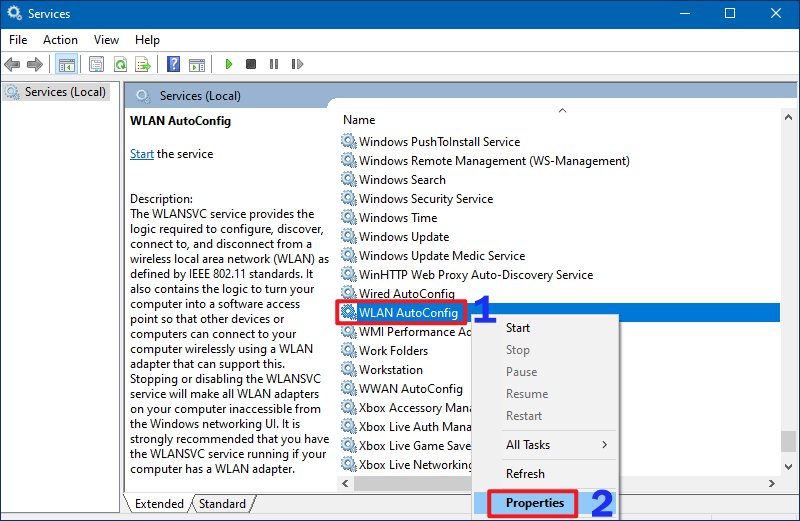Click gear icon beside Windows PushToInstall Service
Image resolution: width=800 pixels, height=521 pixels.
[x=349, y=141]
